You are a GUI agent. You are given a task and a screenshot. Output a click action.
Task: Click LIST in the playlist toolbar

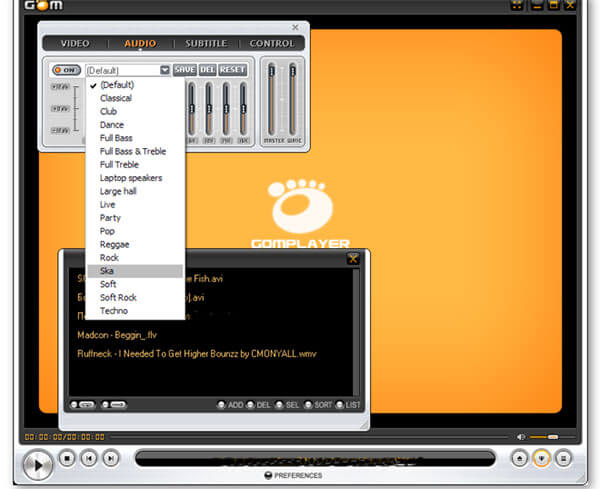tap(348, 405)
